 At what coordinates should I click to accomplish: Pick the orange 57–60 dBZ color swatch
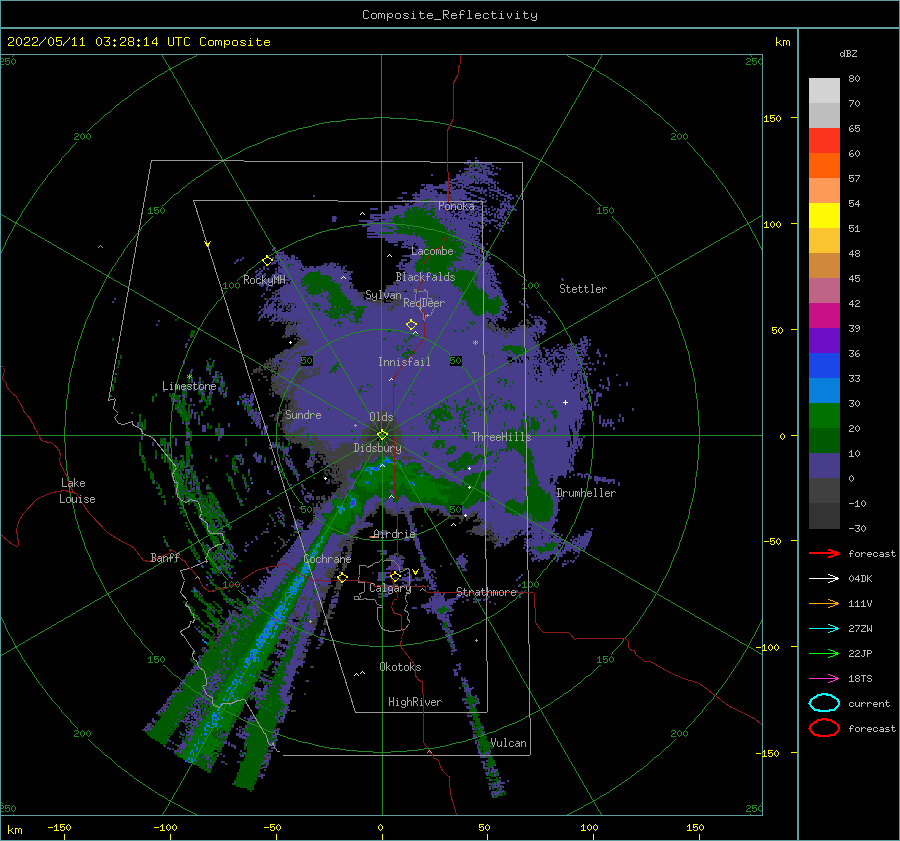[x=824, y=165]
